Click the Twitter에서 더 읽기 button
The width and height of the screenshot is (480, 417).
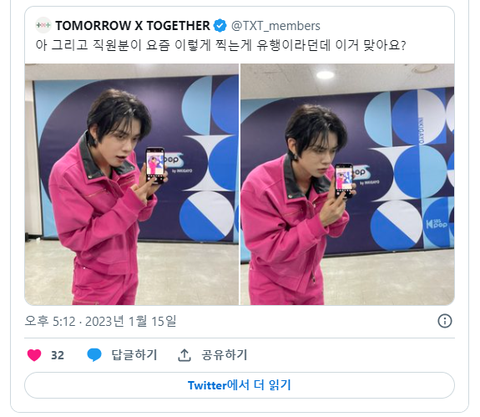coord(239,385)
